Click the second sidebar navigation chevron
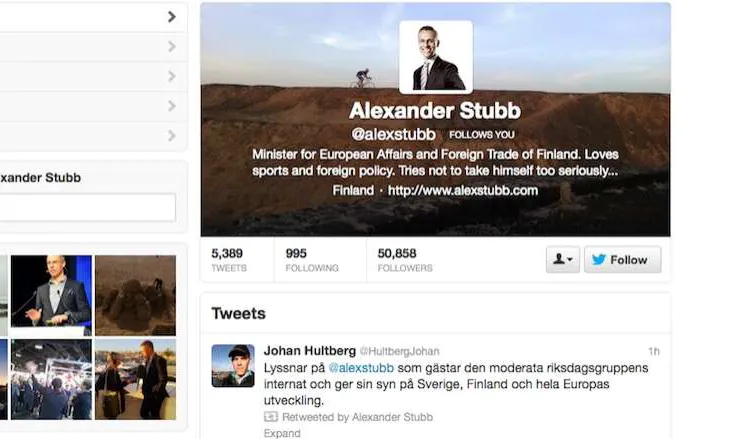 tap(172, 46)
